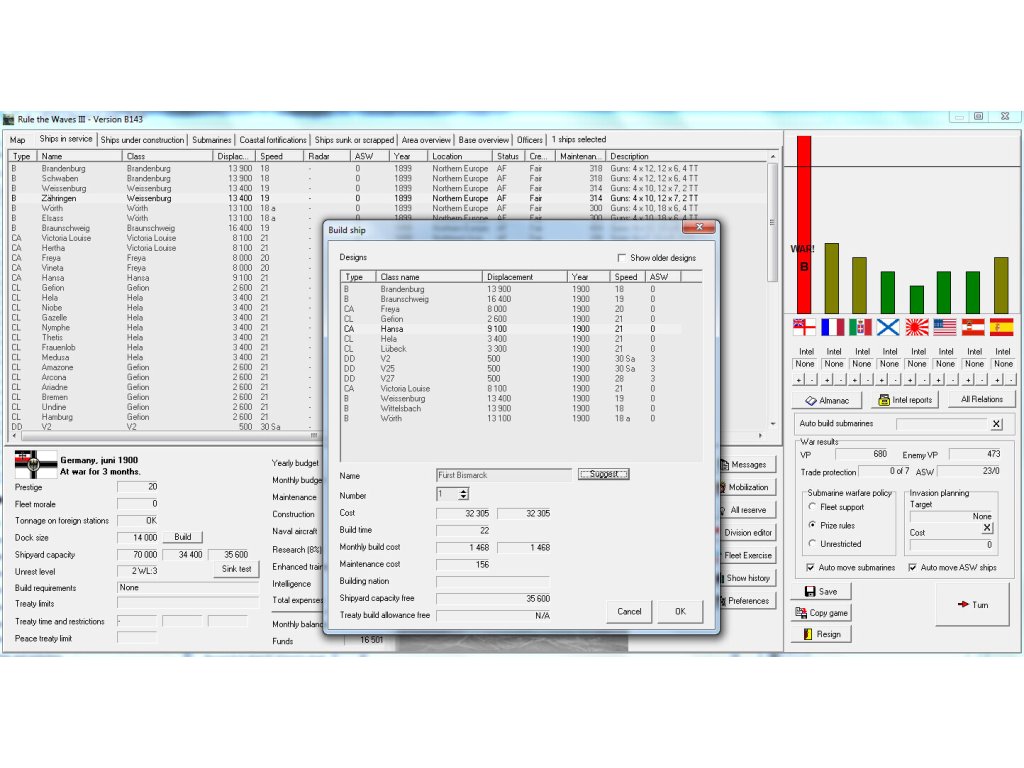Open the Coastal fortifications tab

coord(273,140)
